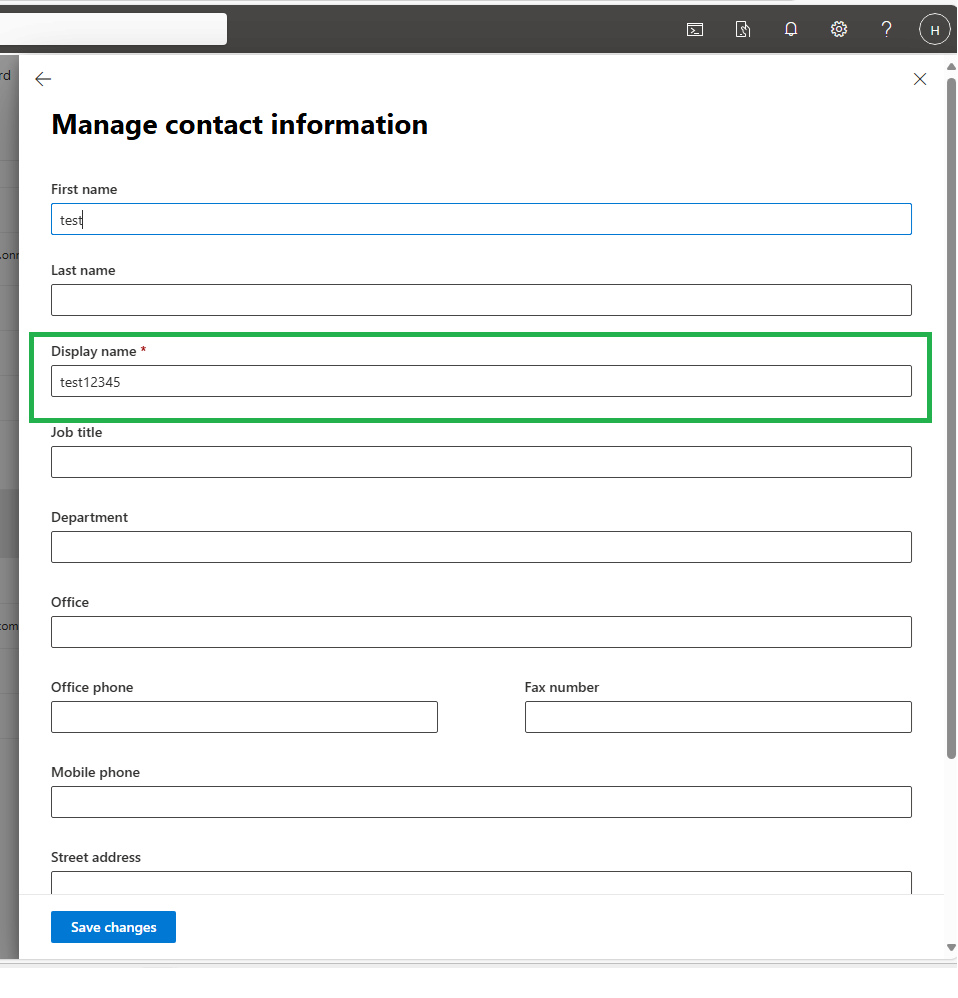Close the Manage contact information panel
958x998 pixels.
pos(919,79)
